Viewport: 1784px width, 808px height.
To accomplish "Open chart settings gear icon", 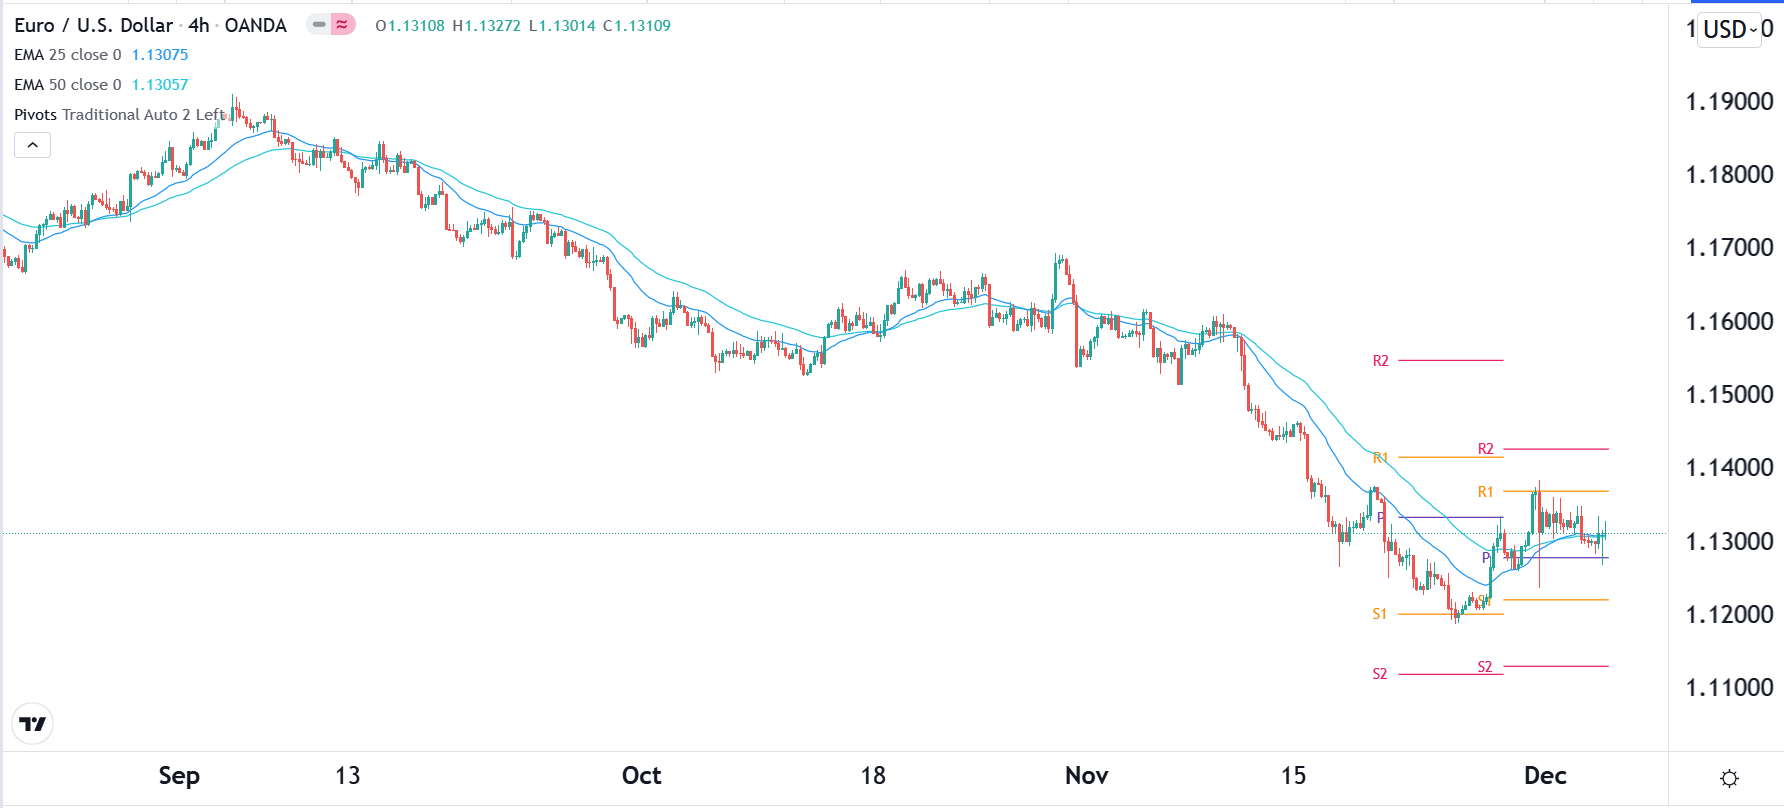I will pos(1729,778).
